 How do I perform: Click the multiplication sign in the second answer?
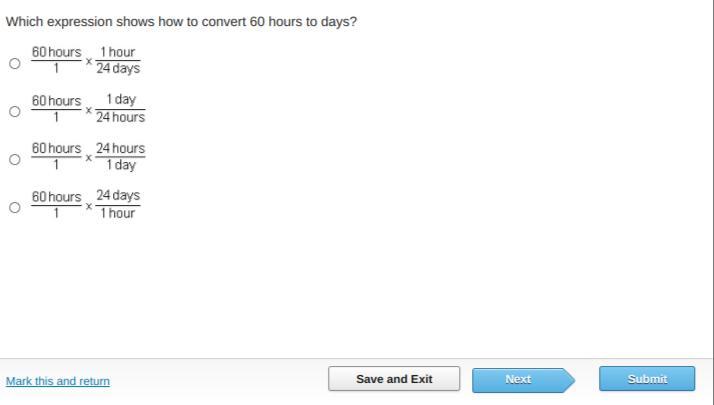[88, 111]
